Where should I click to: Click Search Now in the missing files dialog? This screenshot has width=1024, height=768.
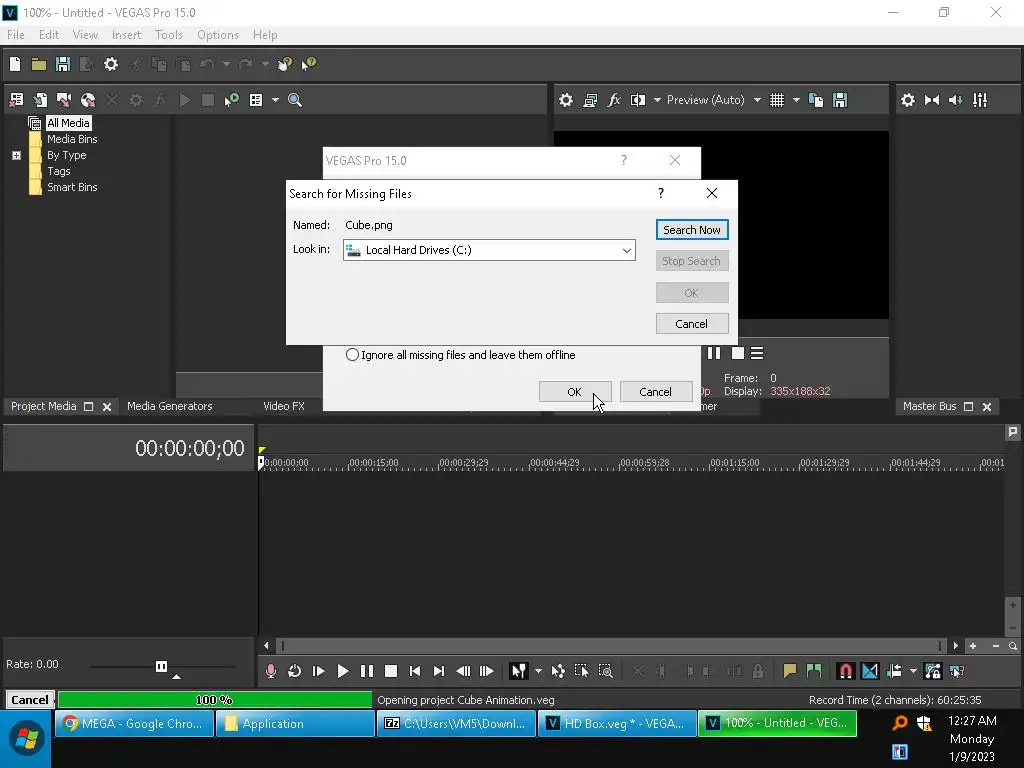(x=692, y=230)
